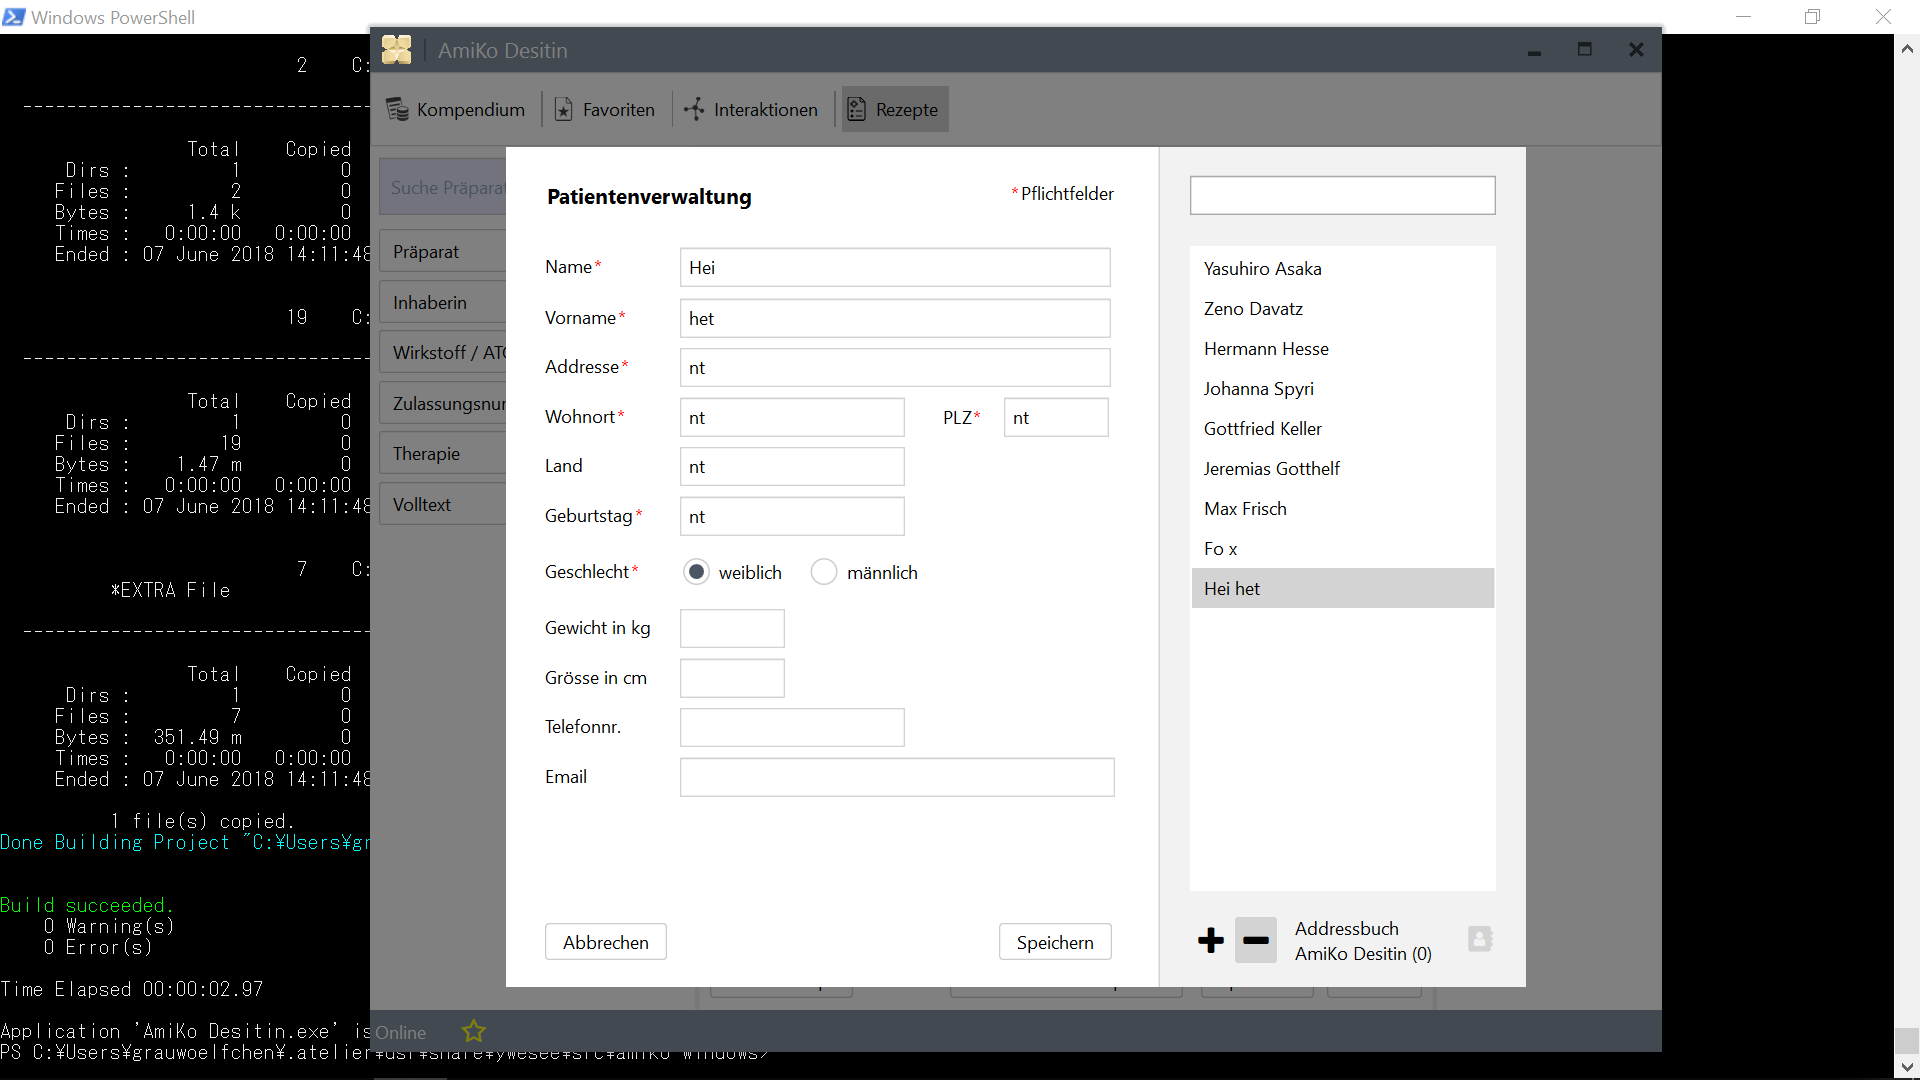The height and width of the screenshot is (1080, 1920).
Task: Click the Kompendium database icon
Action: pyautogui.click(x=397, y=110)
